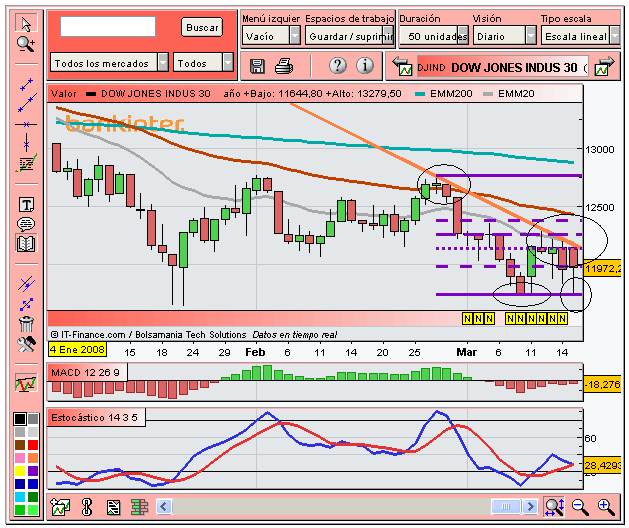Click the trash bin delete tool
This screenshot has width=629, height=528.
coord(26,323)
